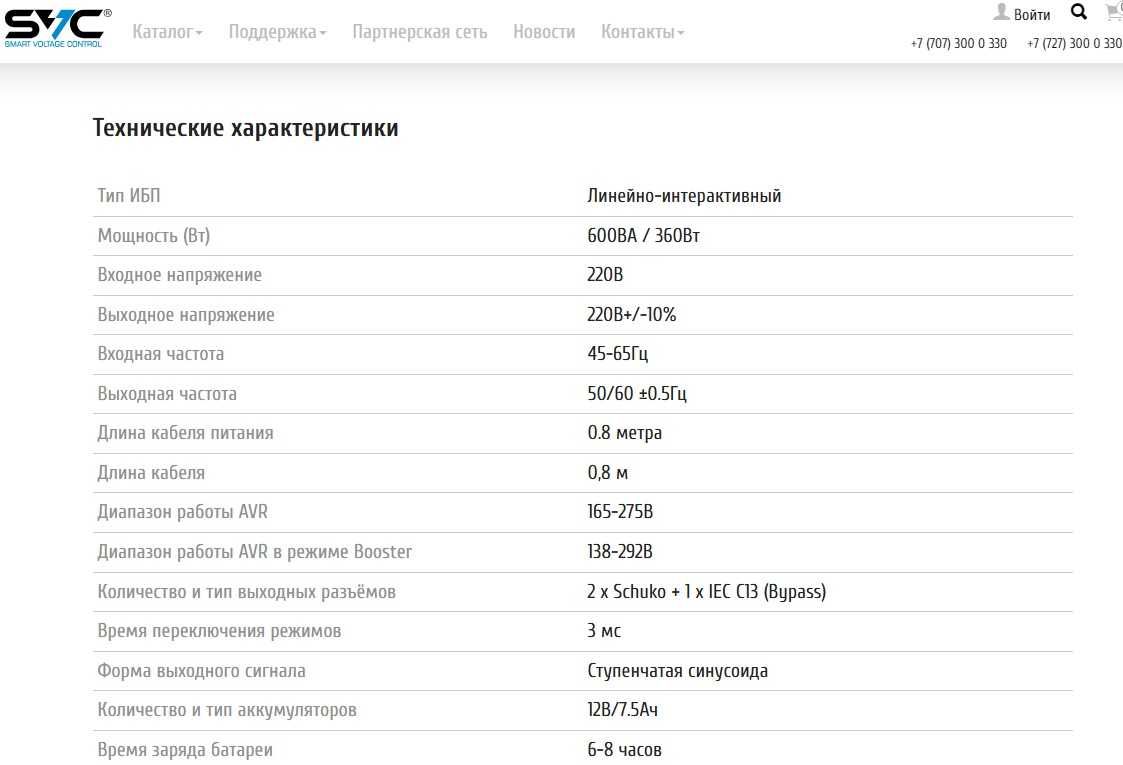Select the Технические характеристики heading
This screenshot has height=765, width=1123.
[x=246, y=128]
